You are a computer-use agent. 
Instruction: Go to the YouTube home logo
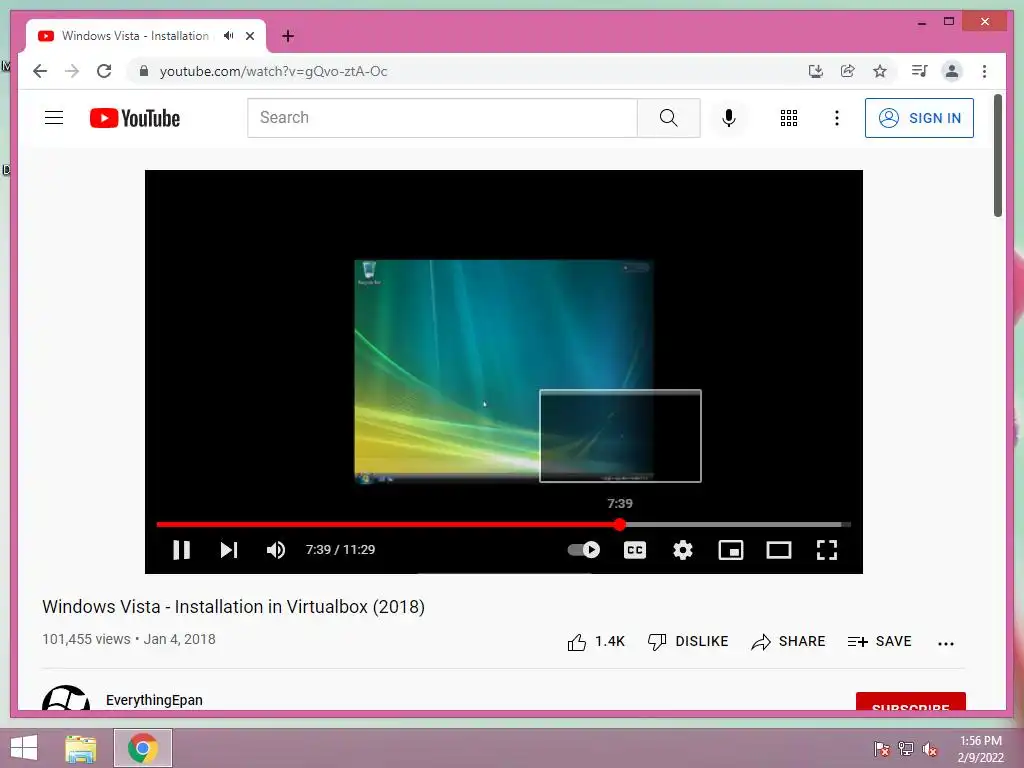click(135, 118)
